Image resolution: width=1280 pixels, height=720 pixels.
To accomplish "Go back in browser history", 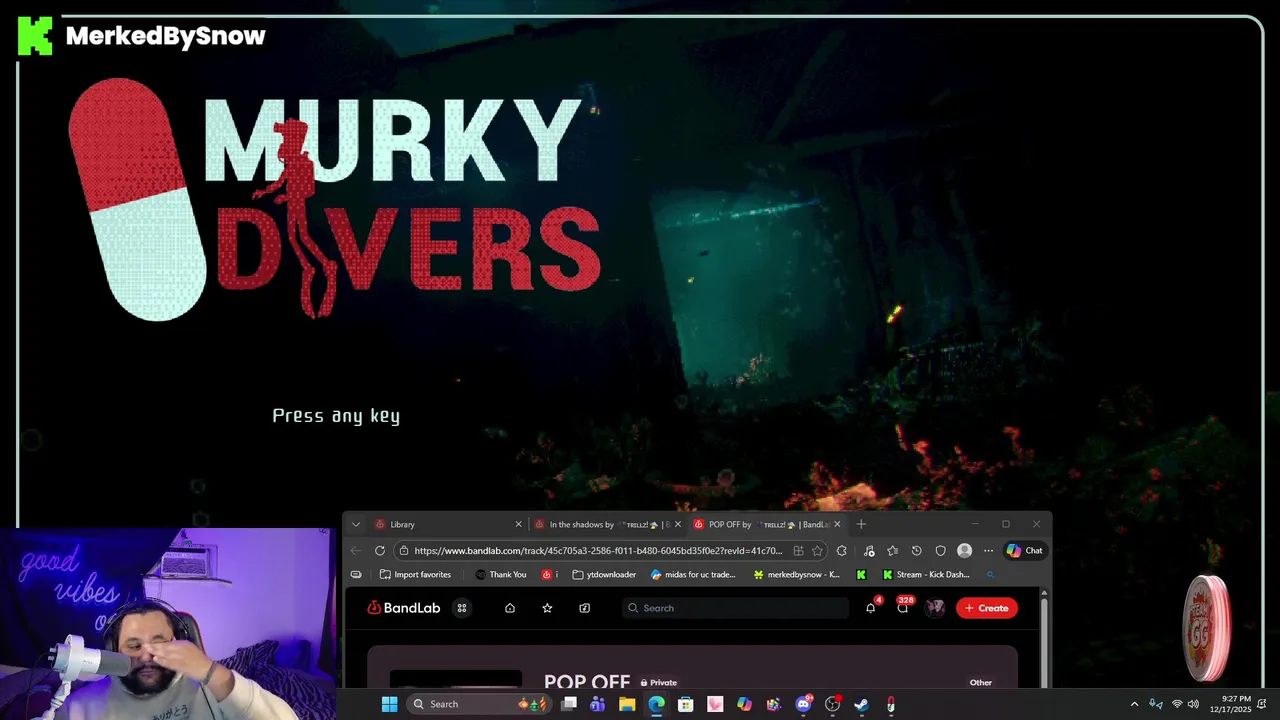I will pos(356,551).
